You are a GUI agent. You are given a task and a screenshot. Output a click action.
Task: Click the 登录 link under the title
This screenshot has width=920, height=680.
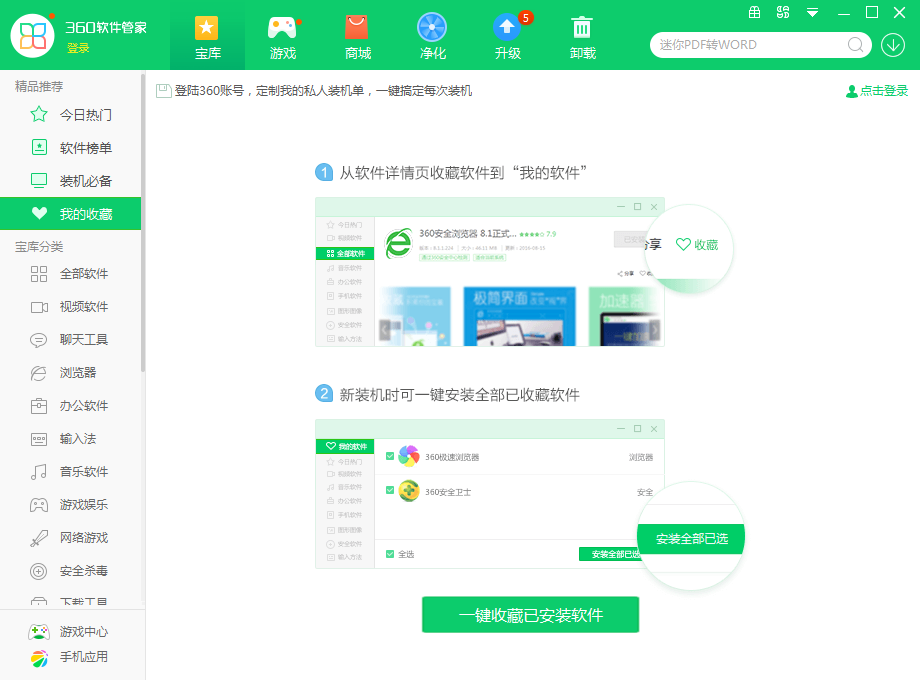tap(78, 48)
